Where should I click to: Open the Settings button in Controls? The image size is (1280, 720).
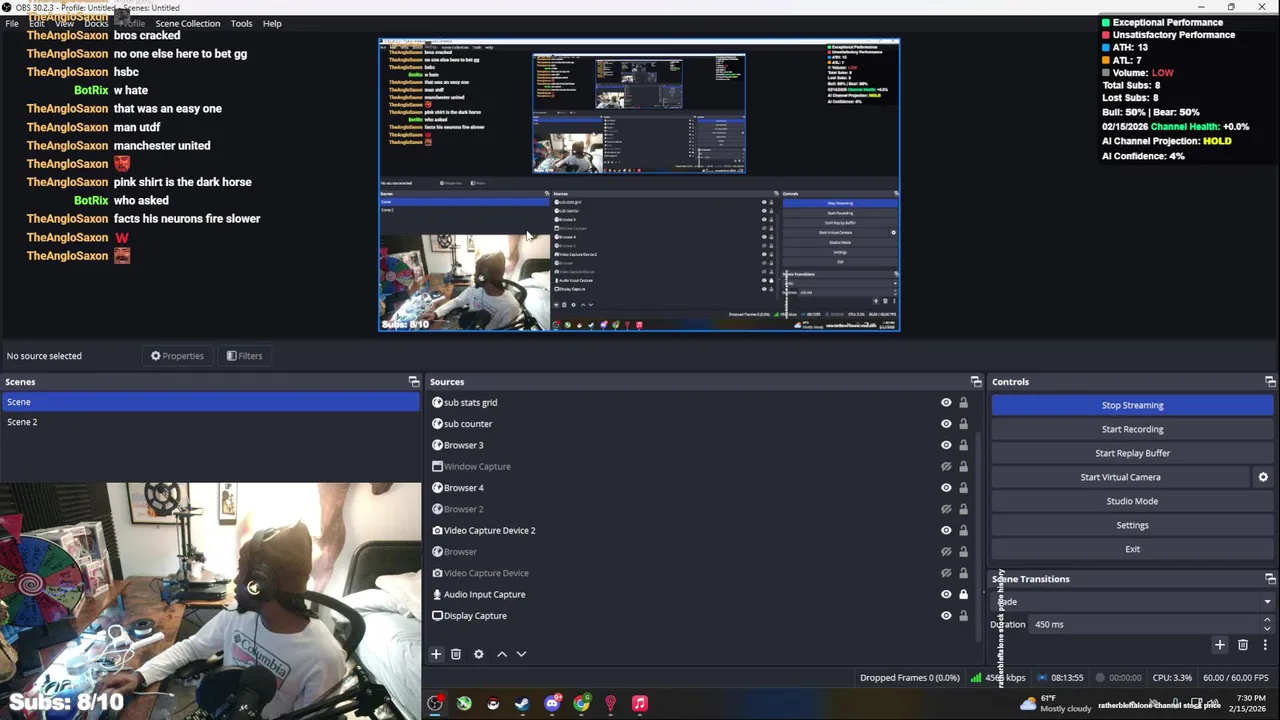(x=1132, y=525)
